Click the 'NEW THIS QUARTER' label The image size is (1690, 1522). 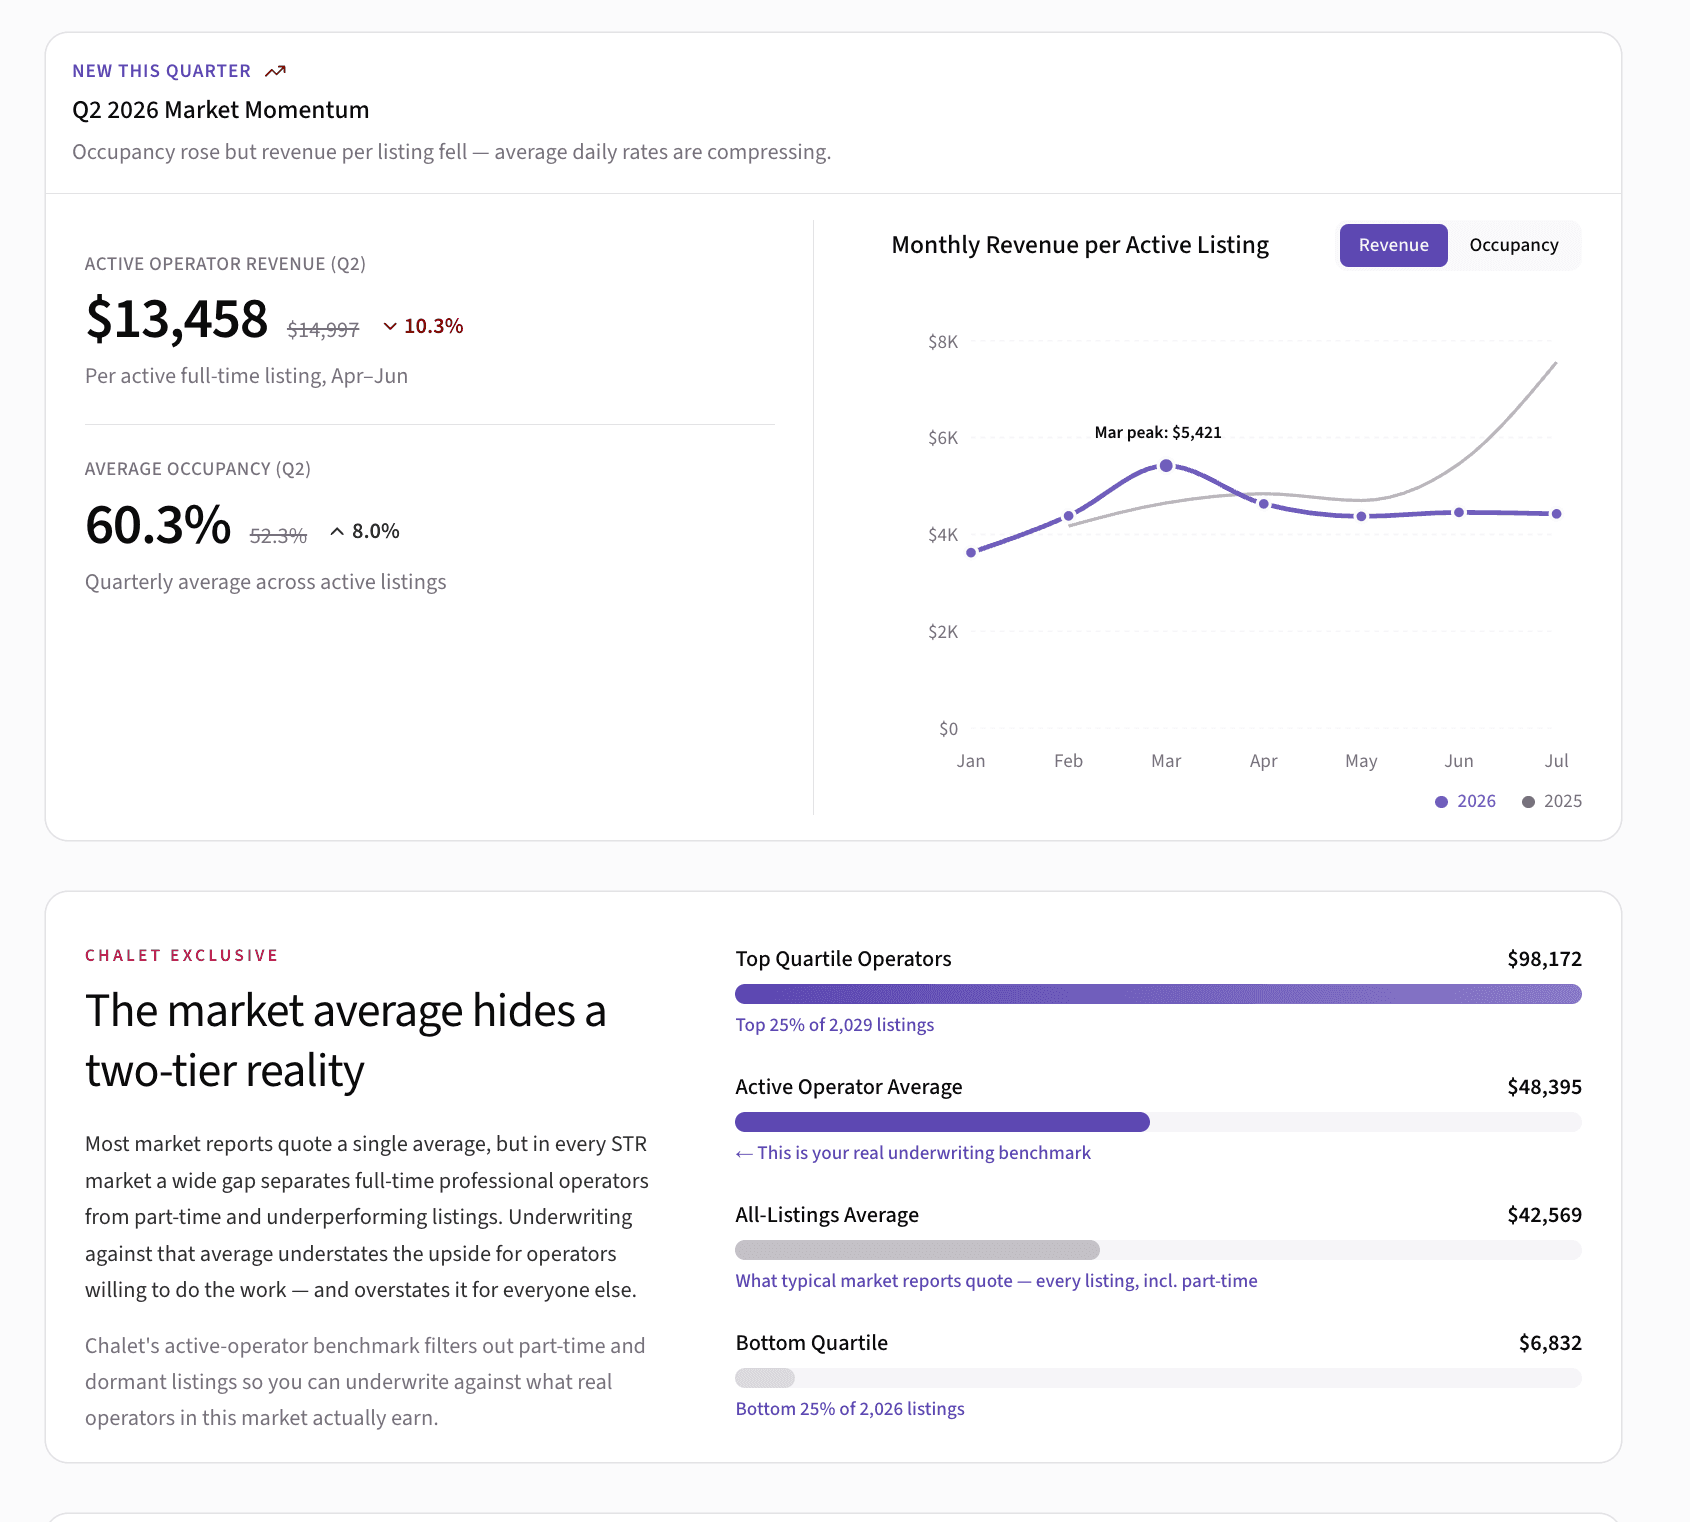tap(162, 71)
